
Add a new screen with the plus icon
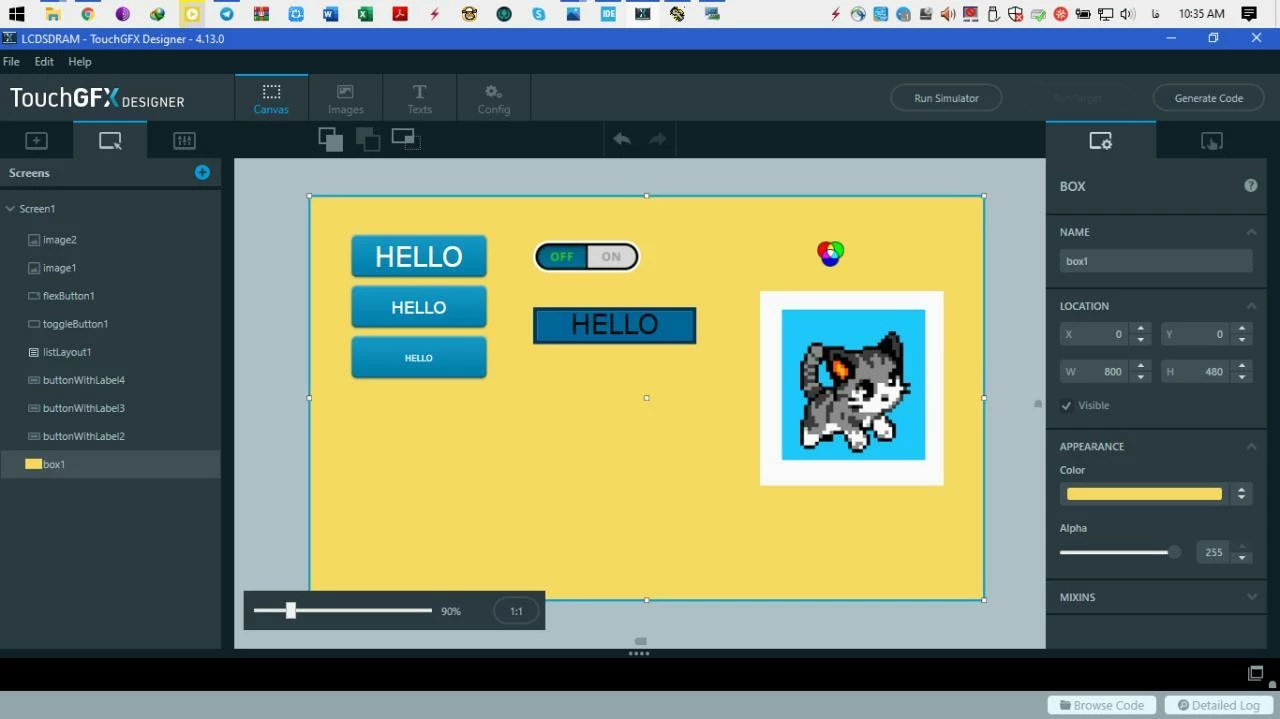pos(202,173)
